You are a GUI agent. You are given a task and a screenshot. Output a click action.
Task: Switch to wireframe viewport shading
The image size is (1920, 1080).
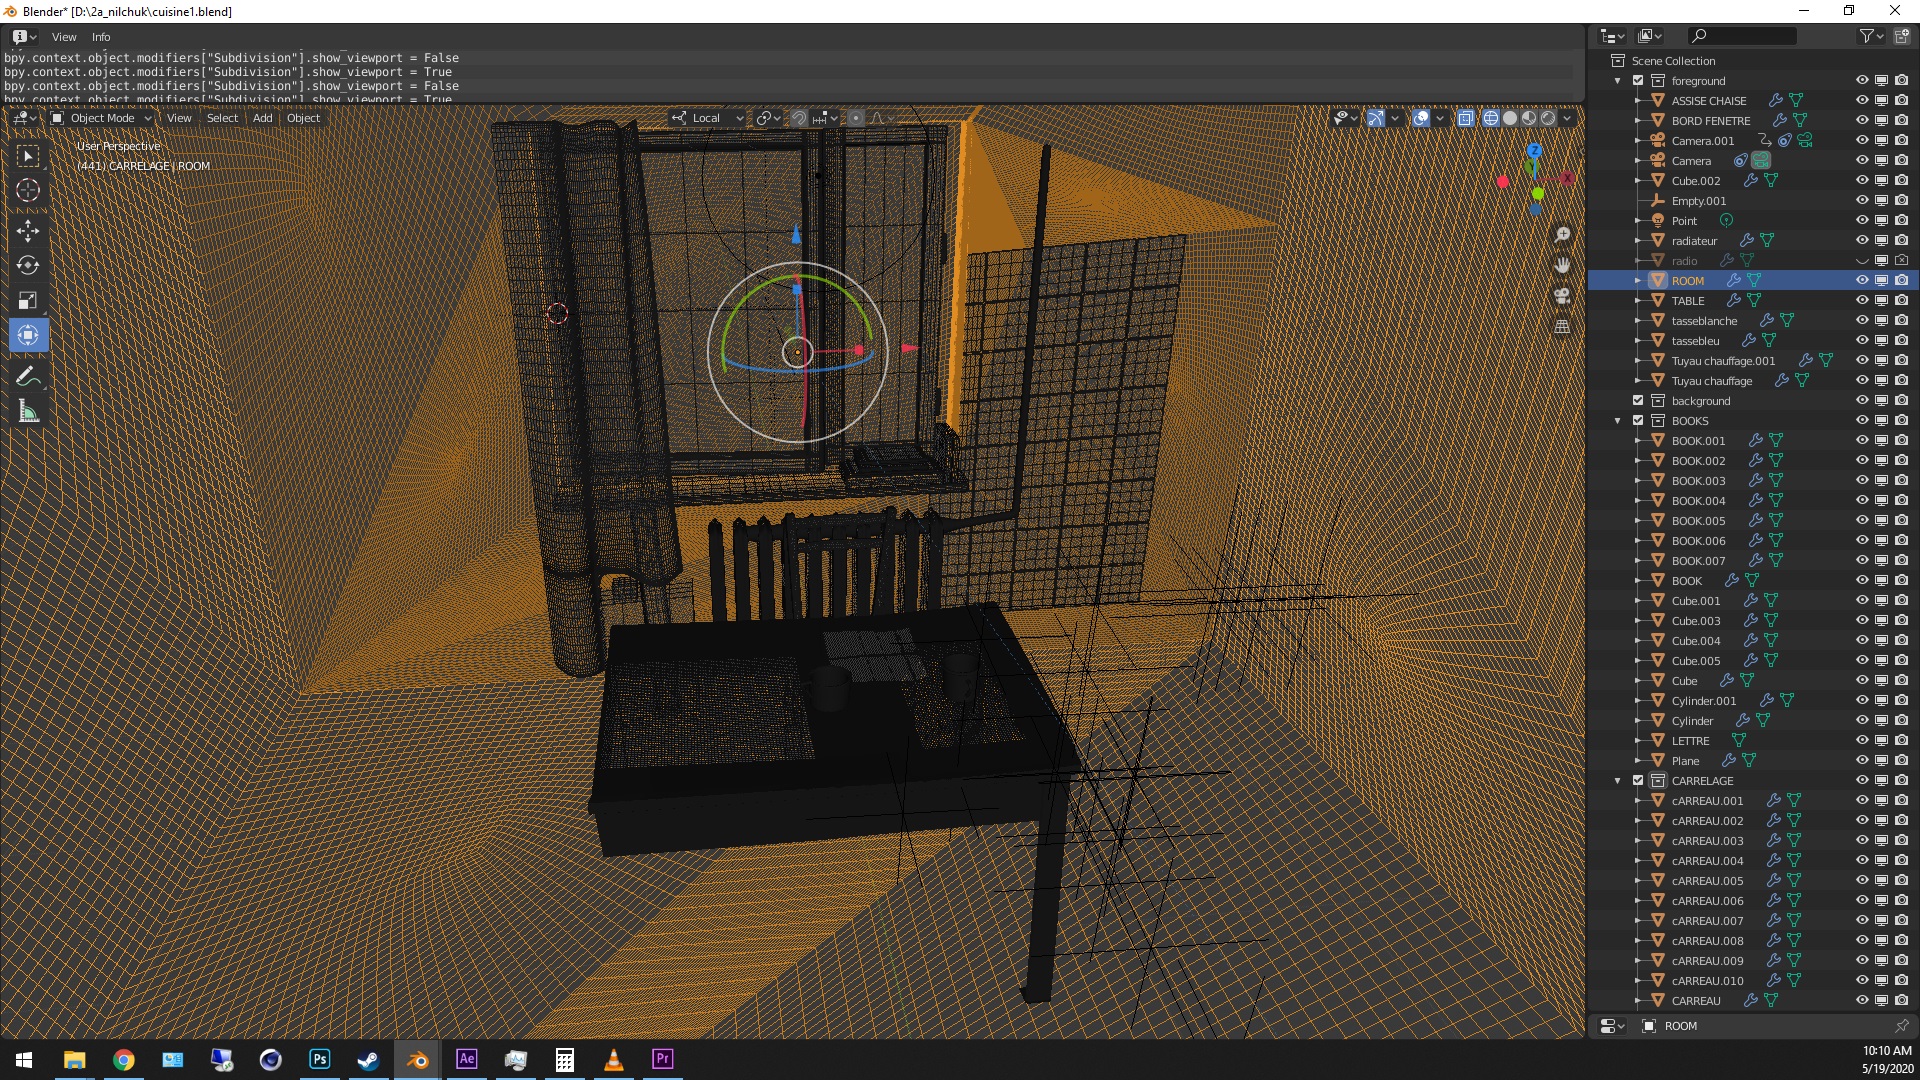(x=1491, y=118)
